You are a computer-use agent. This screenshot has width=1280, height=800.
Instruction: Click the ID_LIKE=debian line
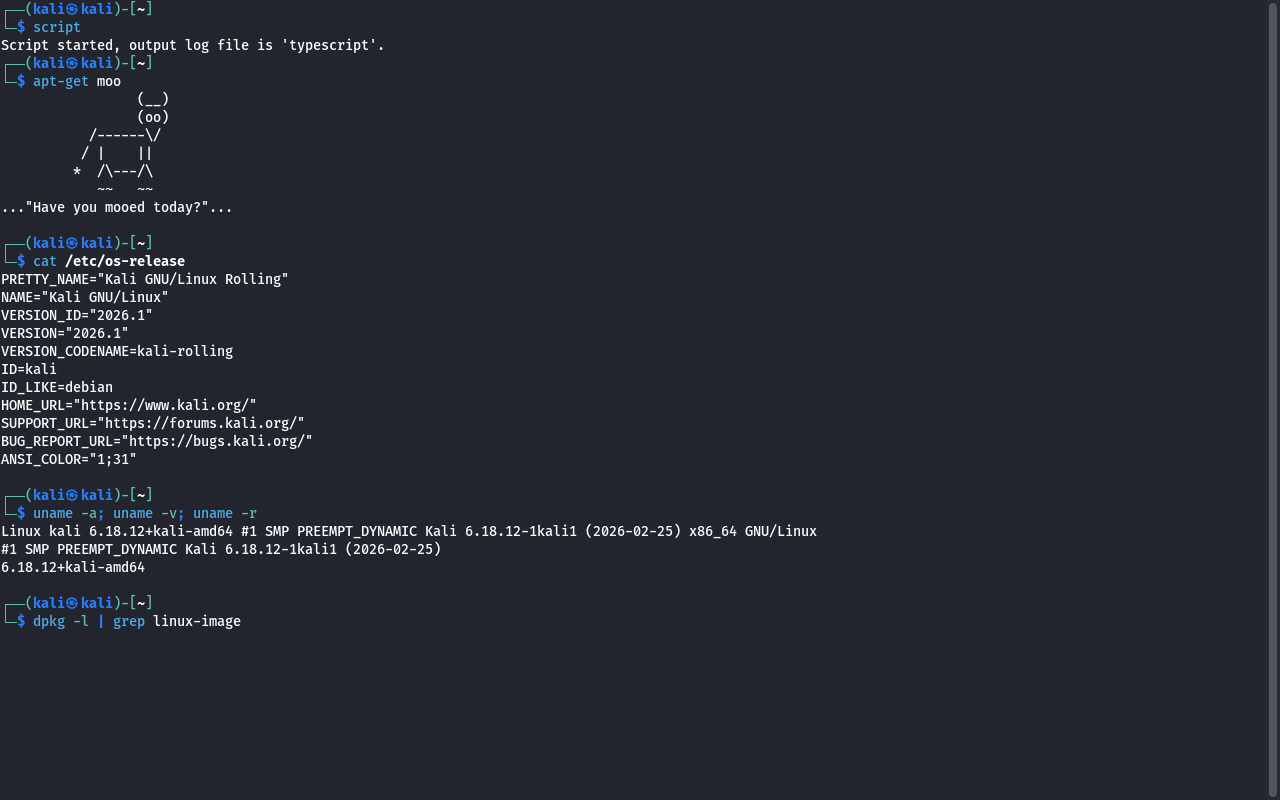[57, 387]
